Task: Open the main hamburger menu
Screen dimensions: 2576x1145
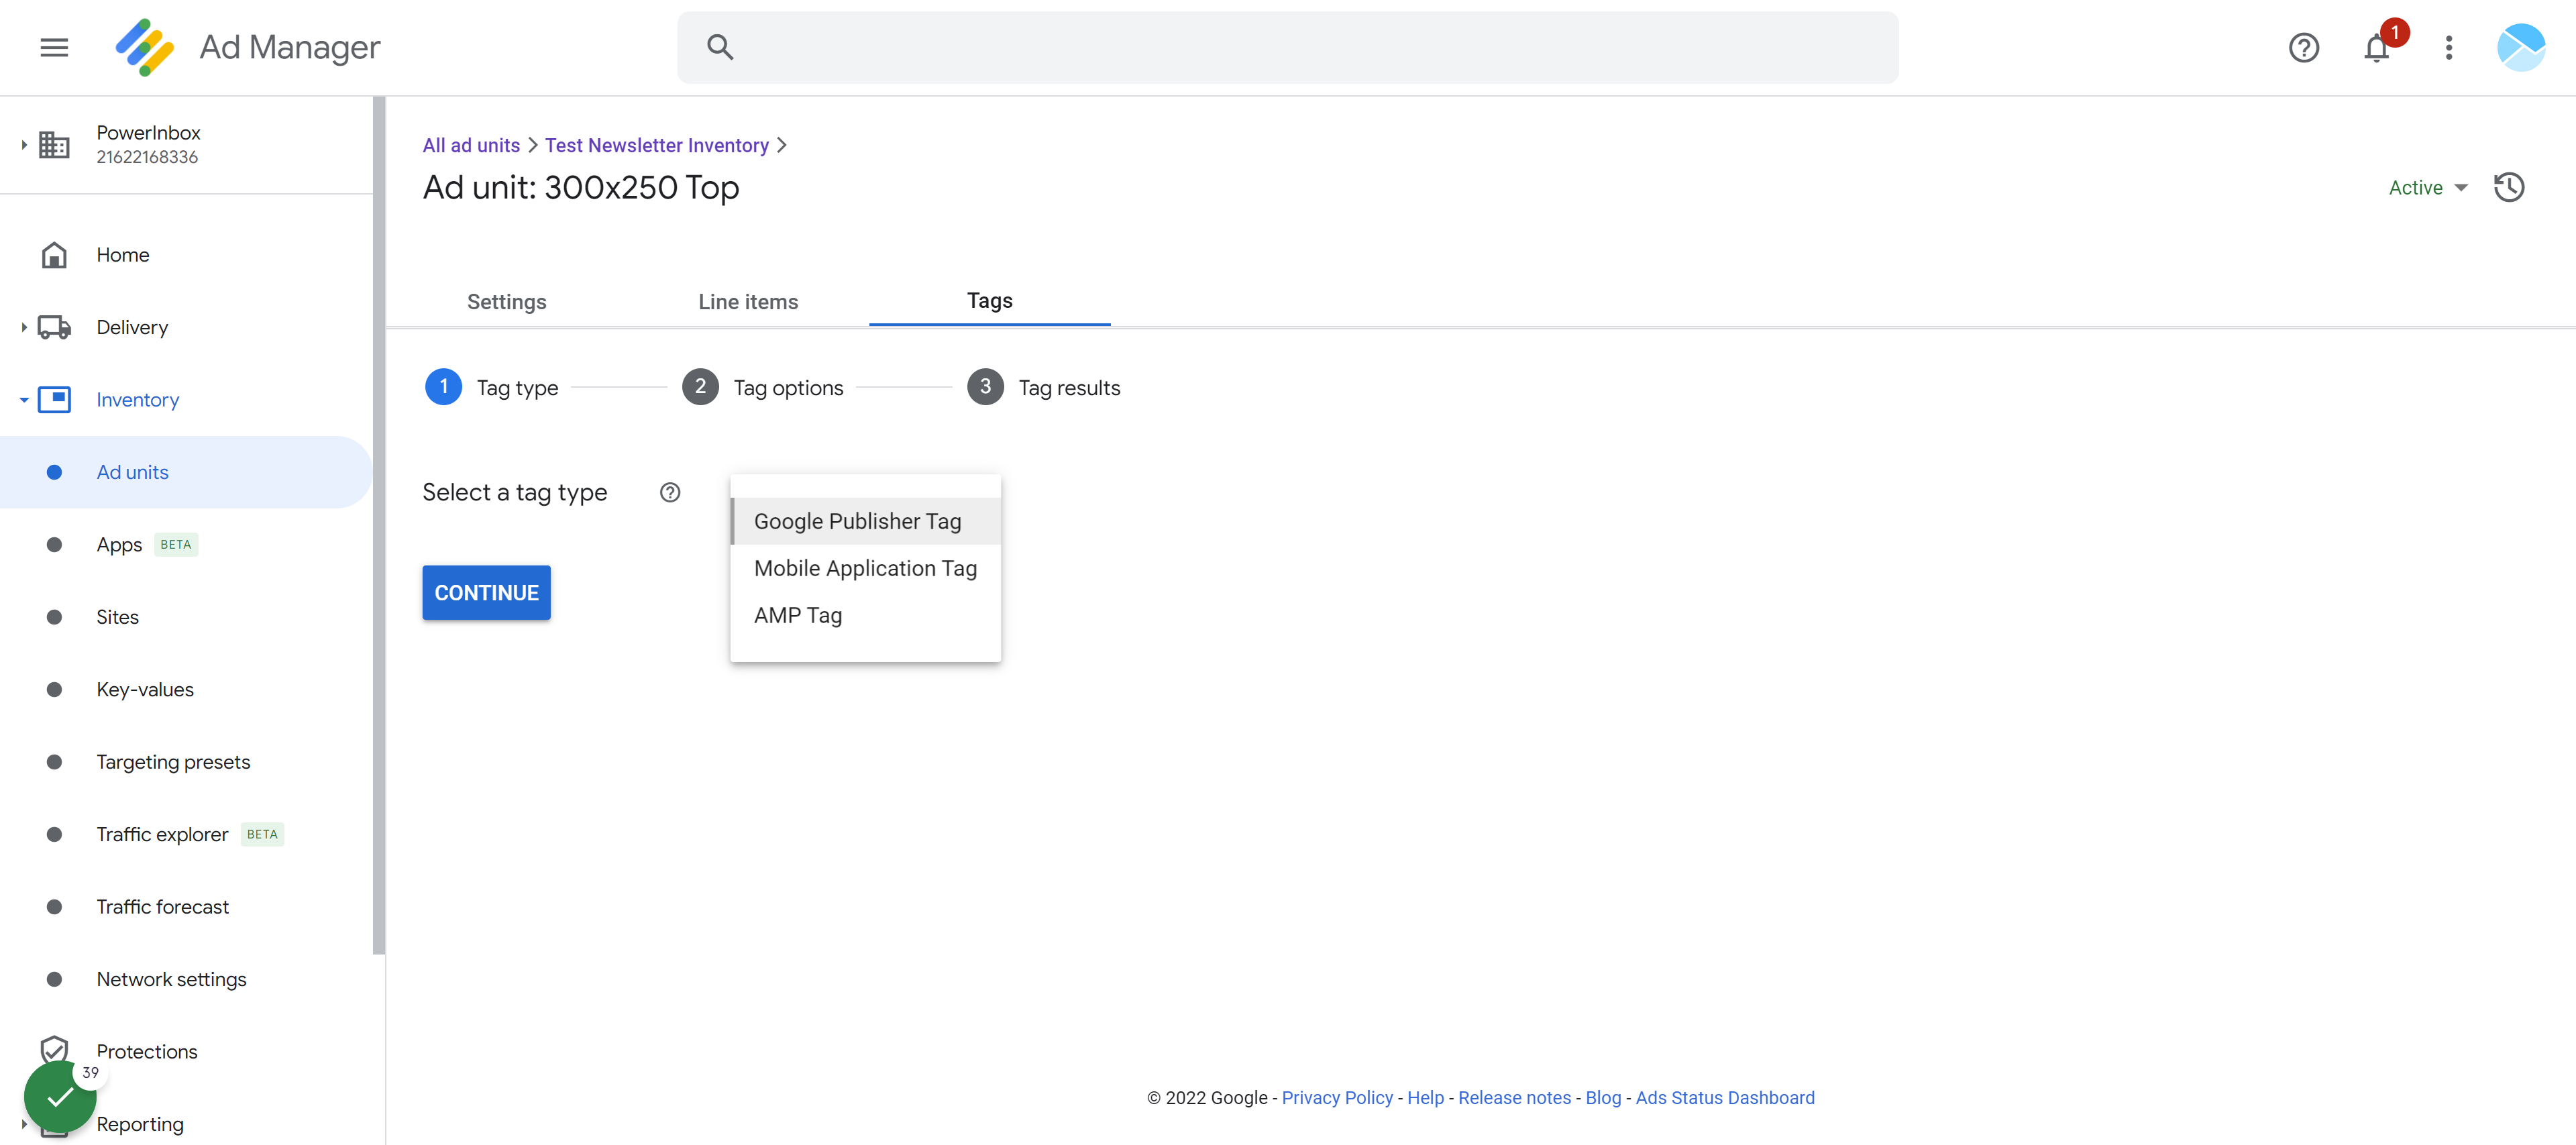Action: pos(54,47)
